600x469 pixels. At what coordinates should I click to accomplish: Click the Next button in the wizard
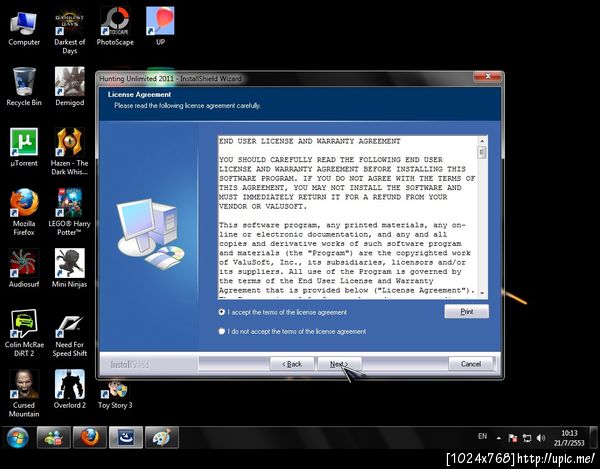[339, 364]
